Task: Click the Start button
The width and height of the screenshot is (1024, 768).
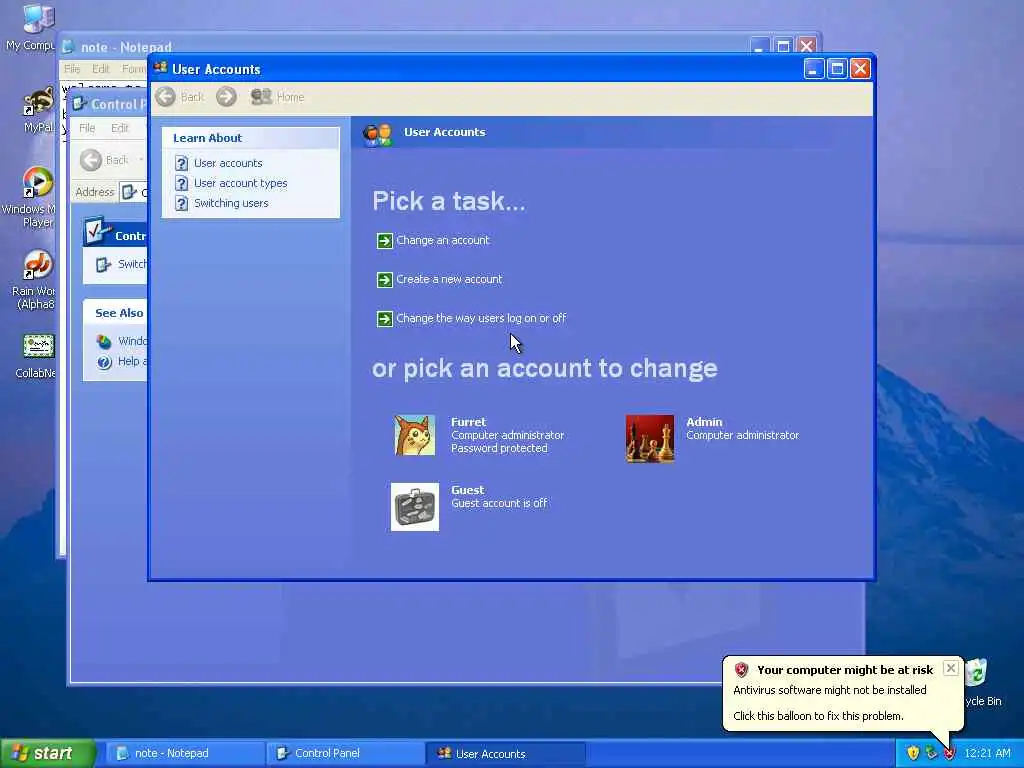Action: [x=47, y=754]
